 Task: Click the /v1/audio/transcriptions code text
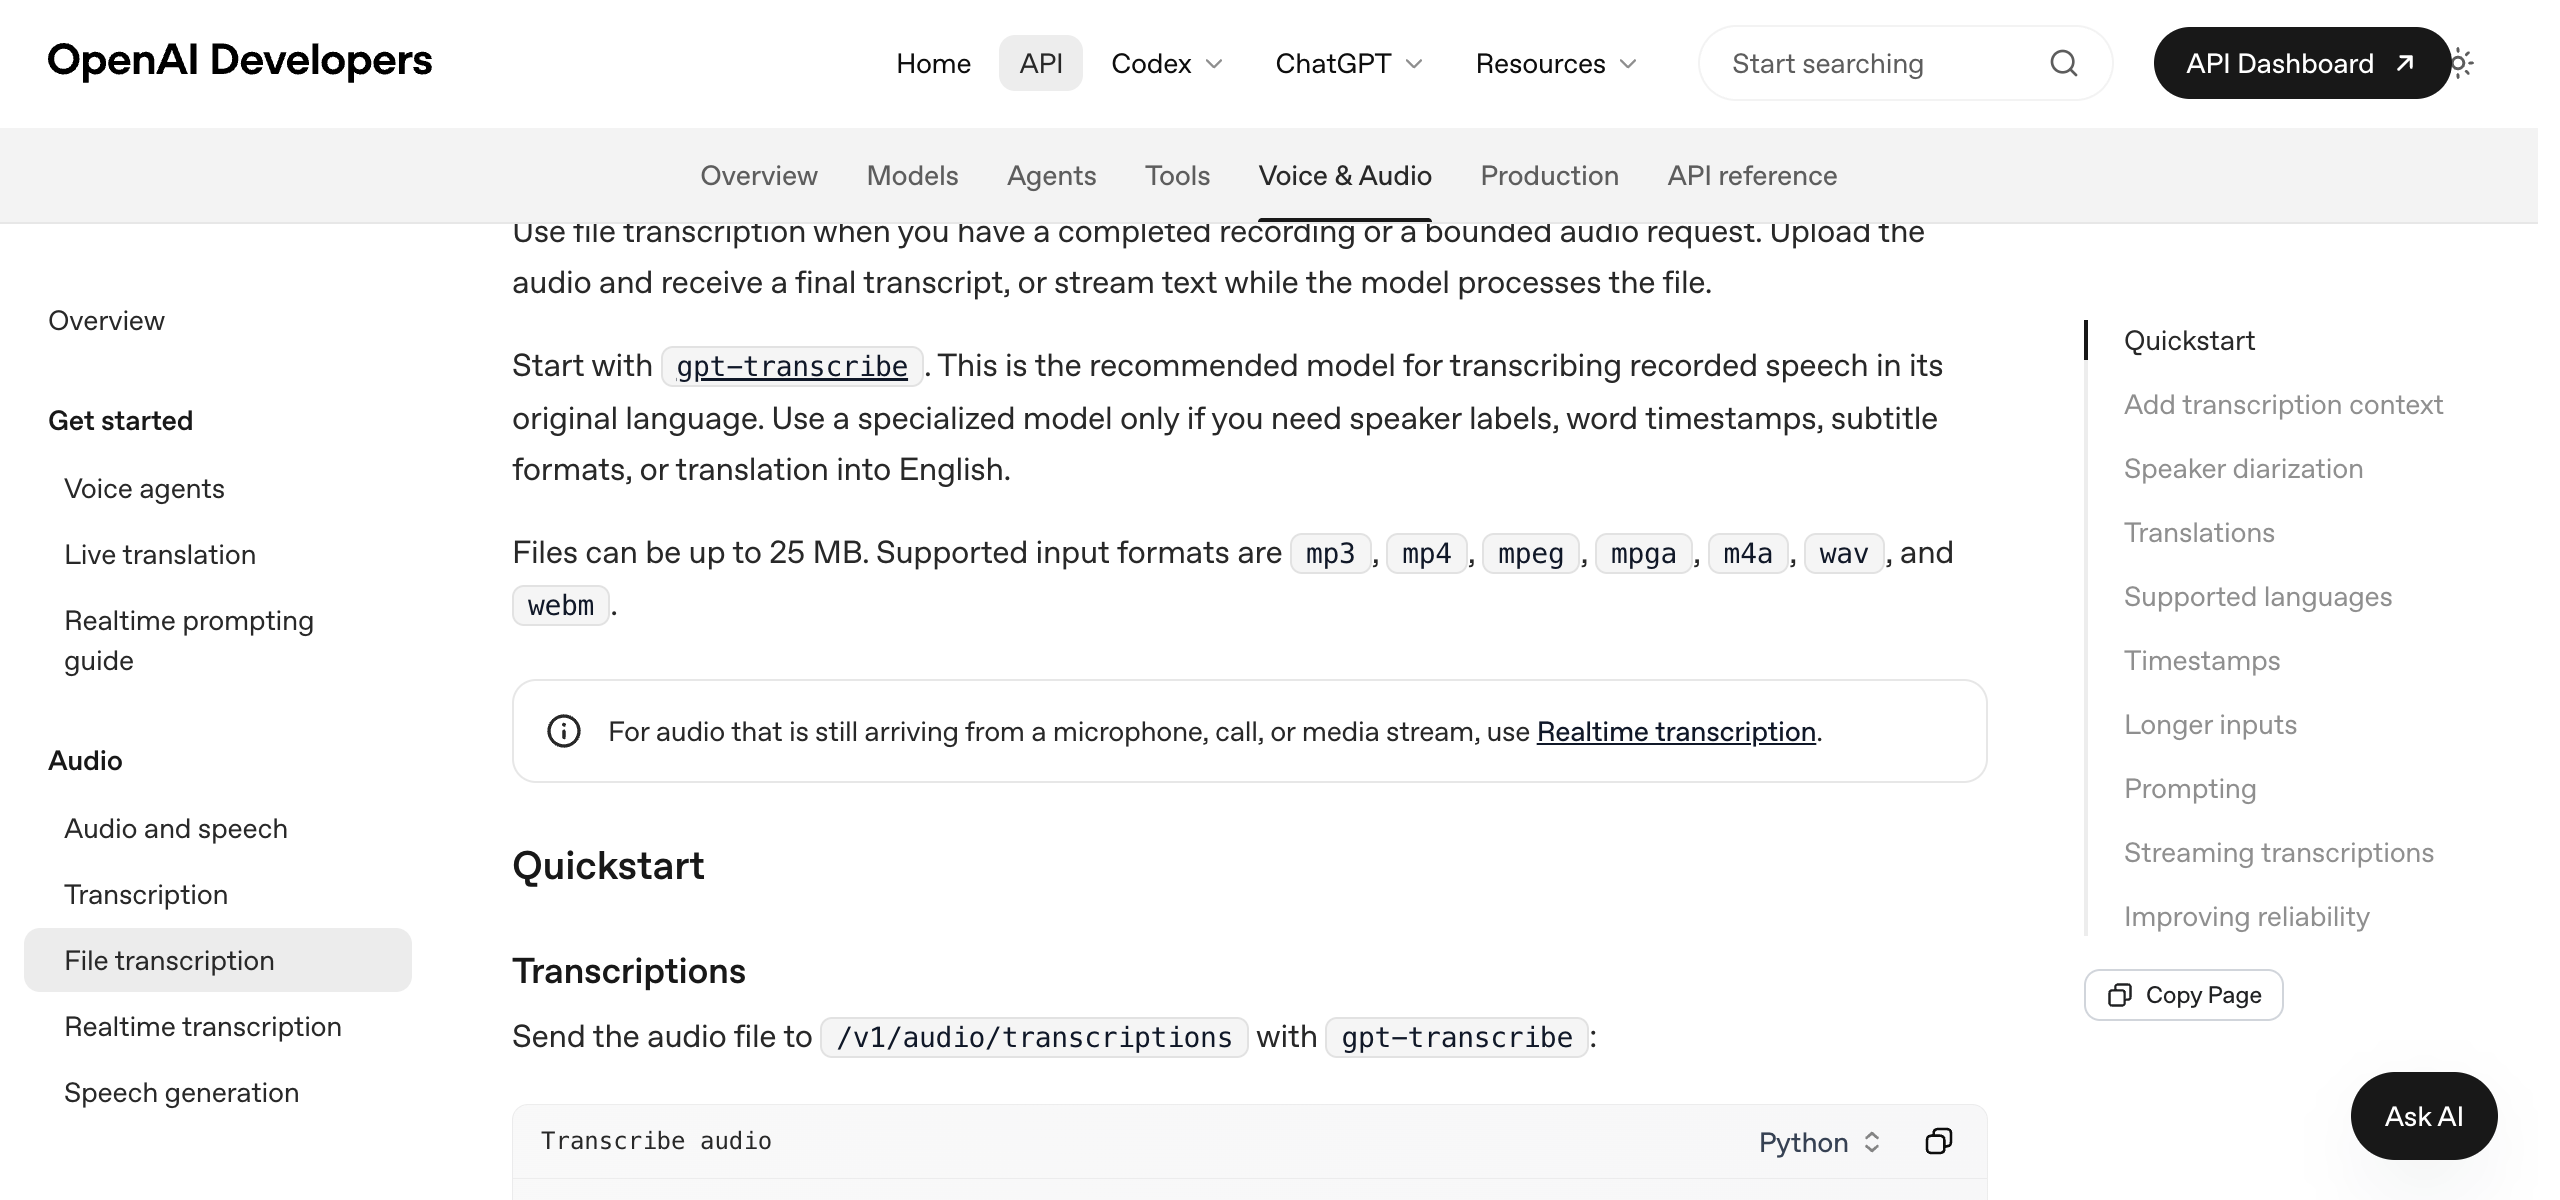tap(1034, 1037)
